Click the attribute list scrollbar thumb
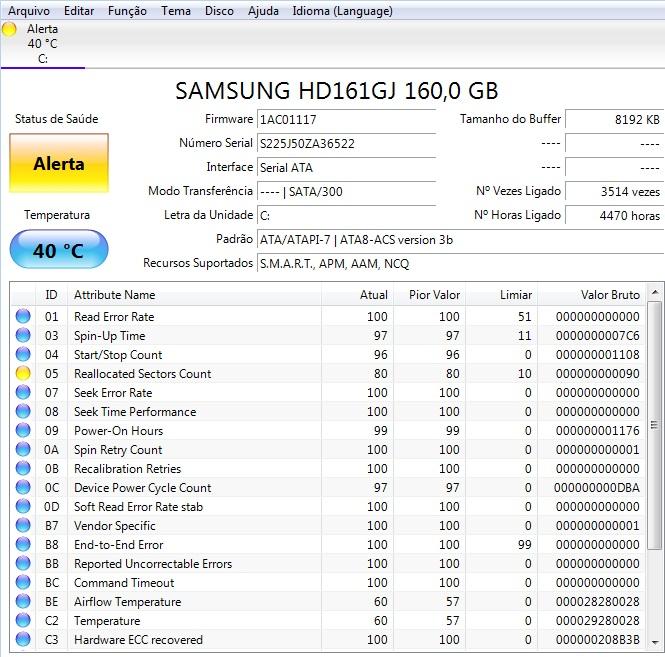 [x=655, y=425]
